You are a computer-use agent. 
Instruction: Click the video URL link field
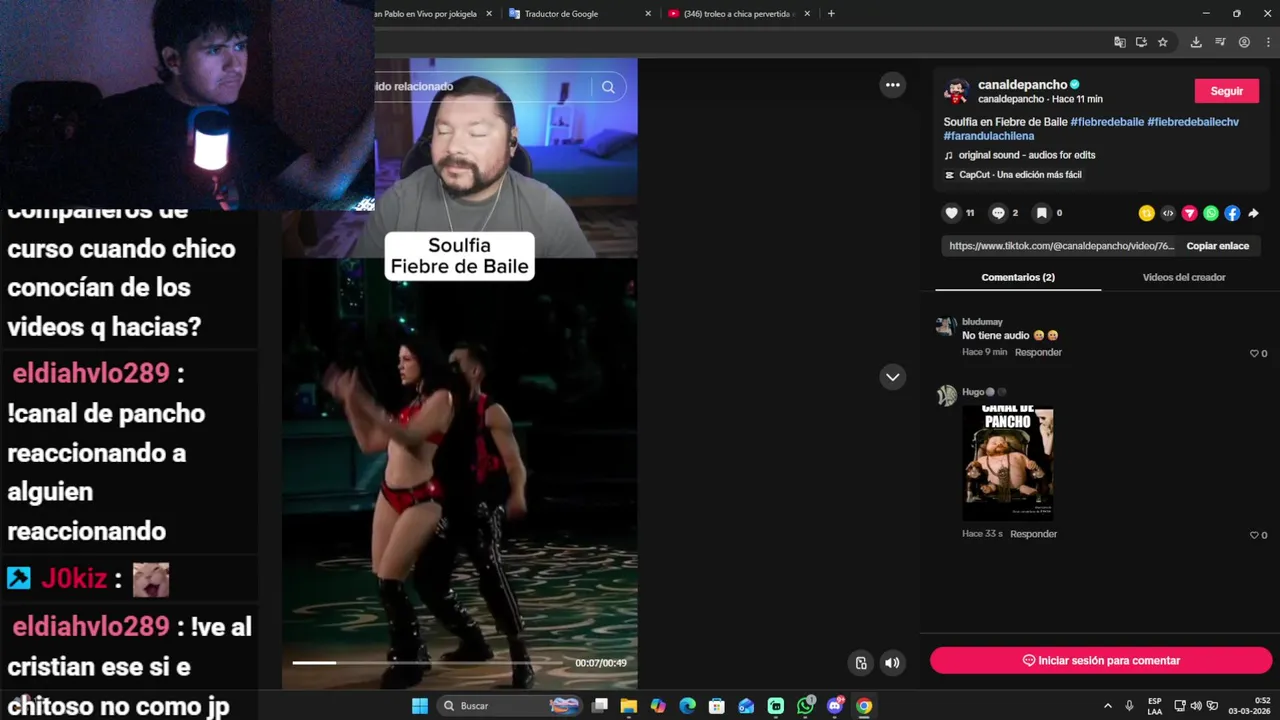click(1062, 246)
